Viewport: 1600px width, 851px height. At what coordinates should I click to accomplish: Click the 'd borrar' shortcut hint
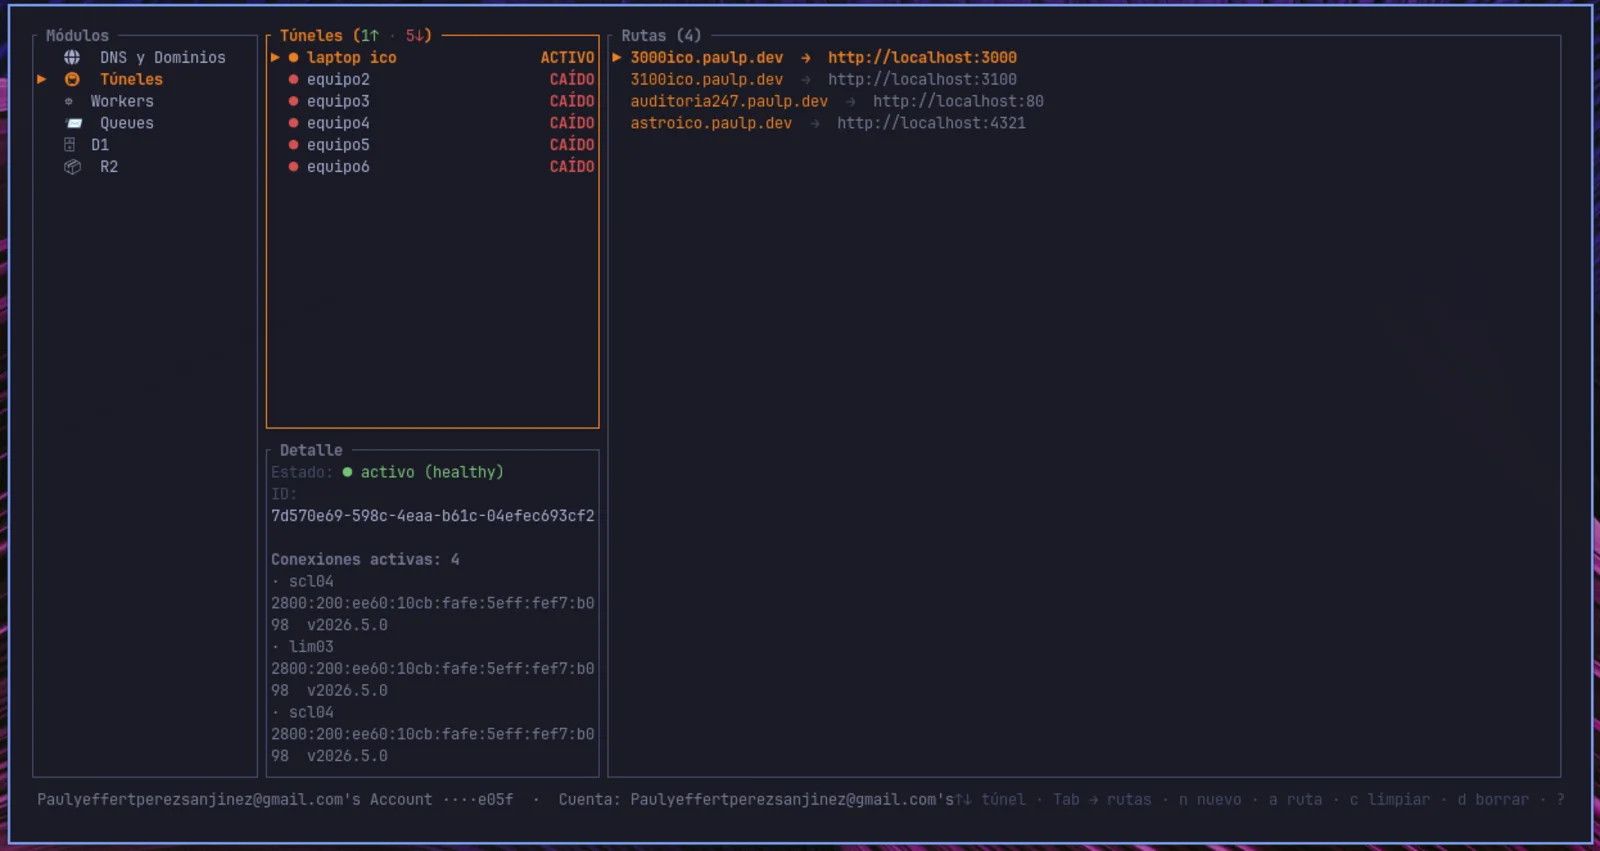pyautogui.click(x=1493, y=800)
